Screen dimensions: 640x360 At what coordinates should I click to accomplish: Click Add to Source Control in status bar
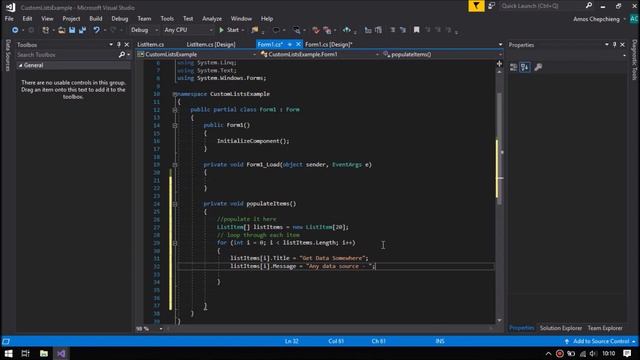tap(600, 341)
